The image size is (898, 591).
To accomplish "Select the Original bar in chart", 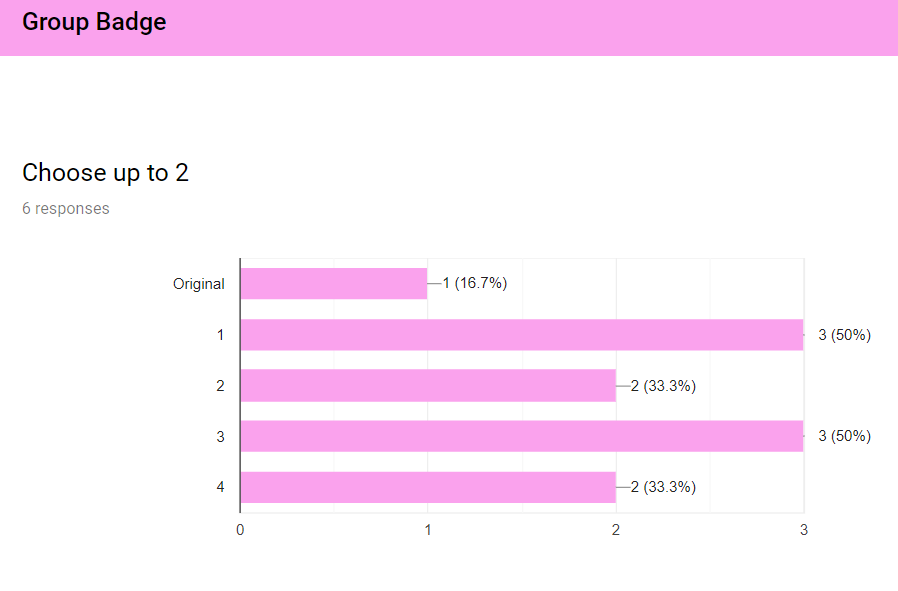I will pos(334,283).
